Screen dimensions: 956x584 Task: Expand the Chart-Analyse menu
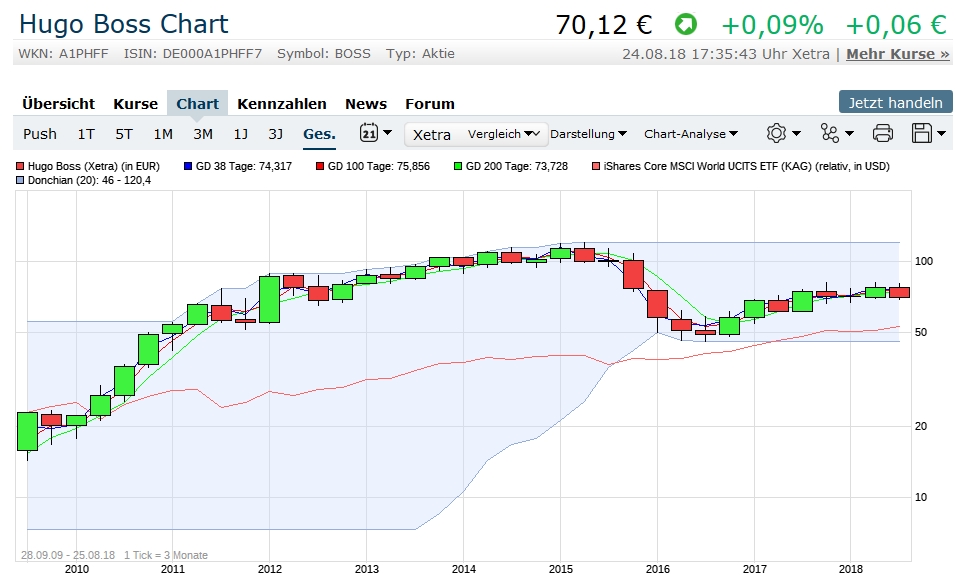(691, 134)
